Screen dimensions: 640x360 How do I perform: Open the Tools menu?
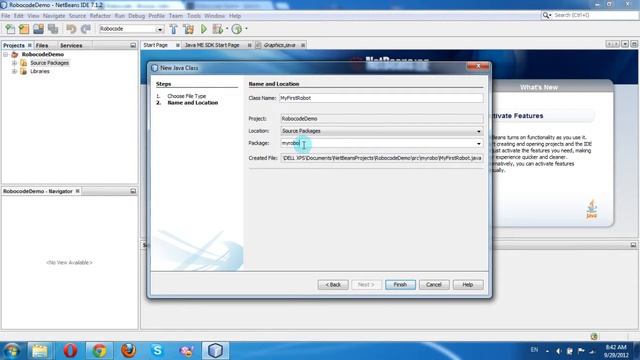coord(194,16)
